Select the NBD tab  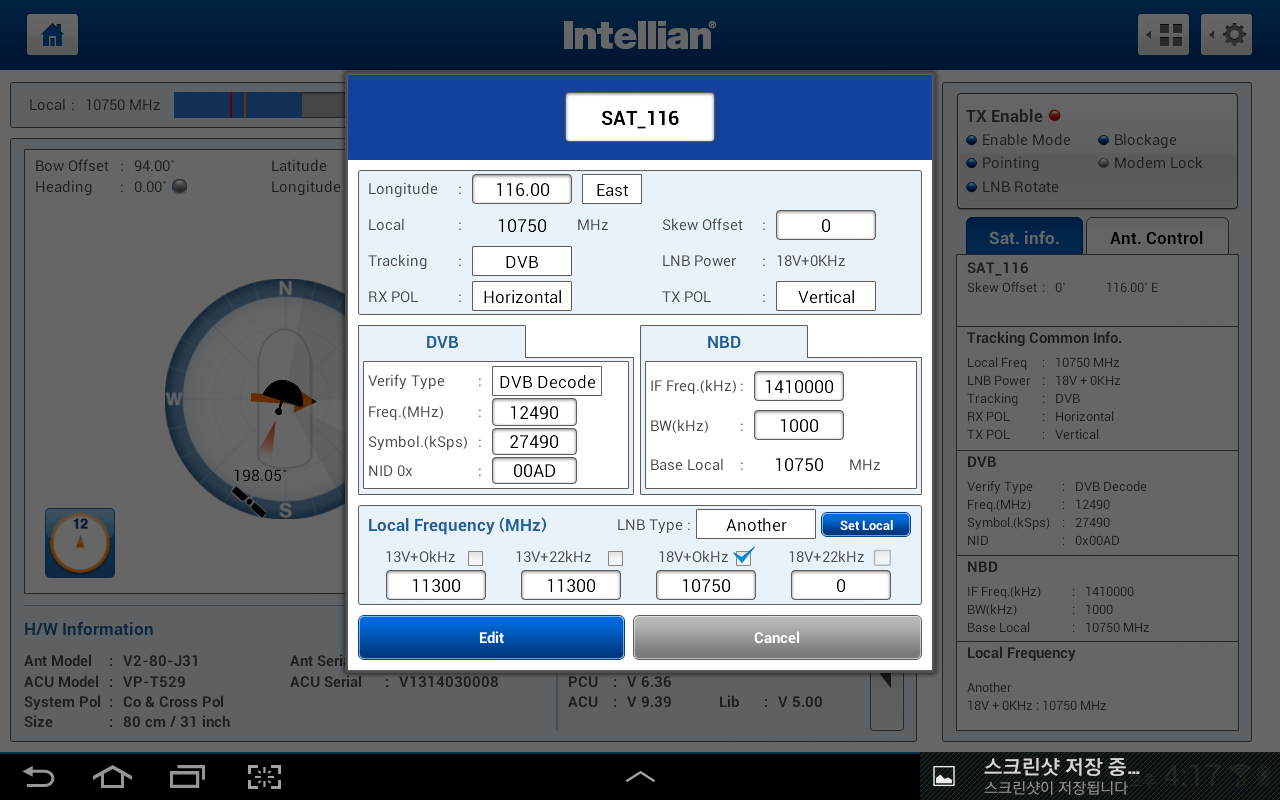pos(724,342)
